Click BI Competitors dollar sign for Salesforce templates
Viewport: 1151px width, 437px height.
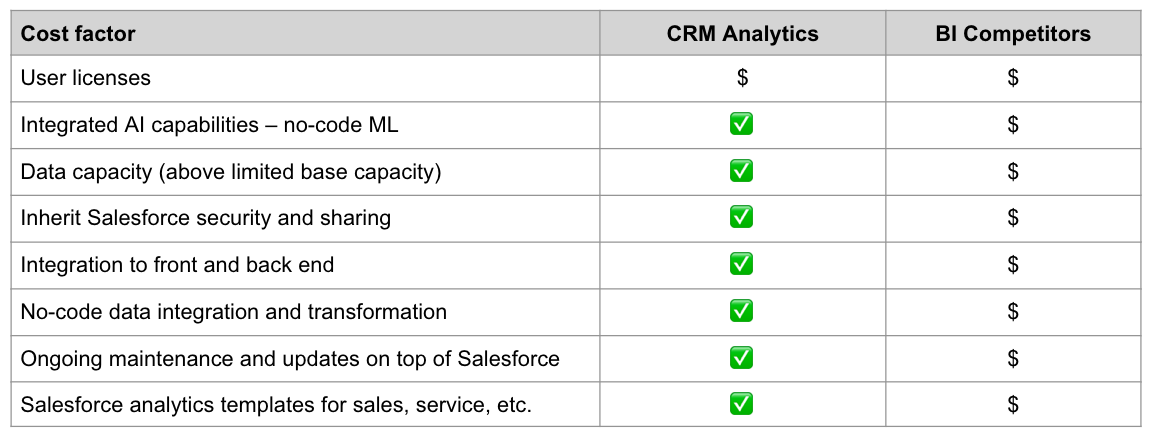[1012, 404]
